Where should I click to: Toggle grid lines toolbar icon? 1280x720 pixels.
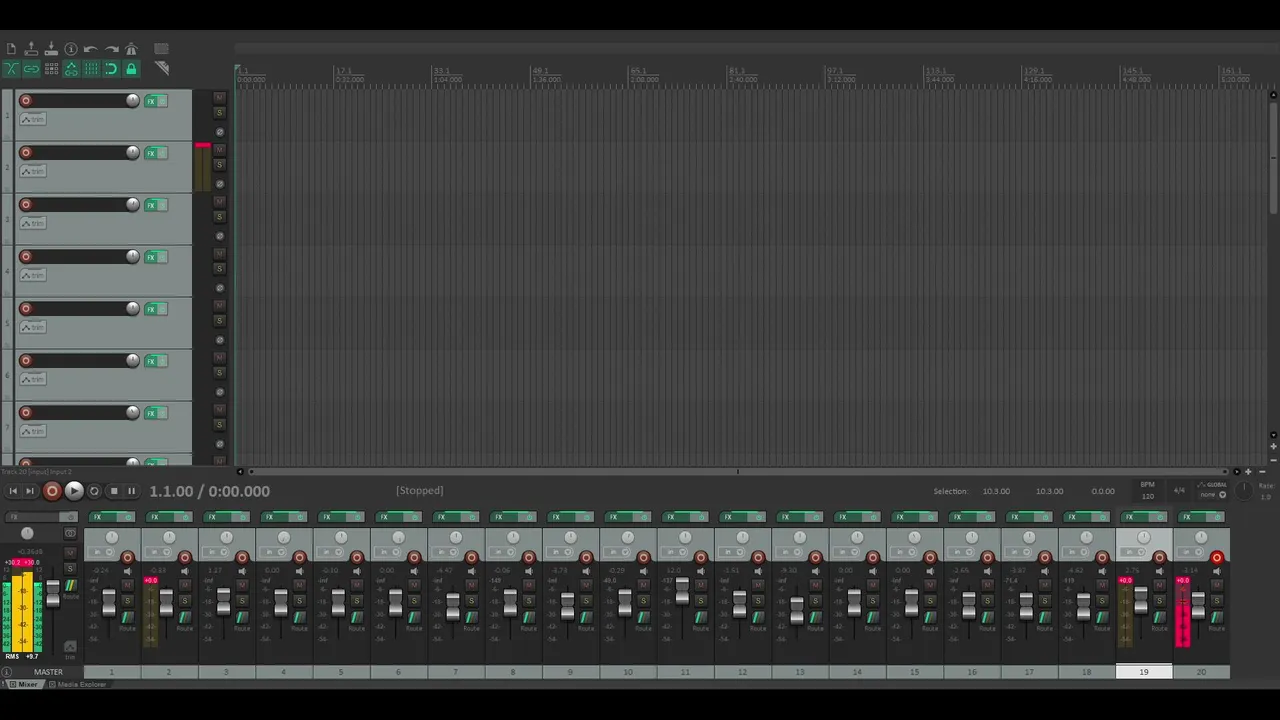(91, 69)
